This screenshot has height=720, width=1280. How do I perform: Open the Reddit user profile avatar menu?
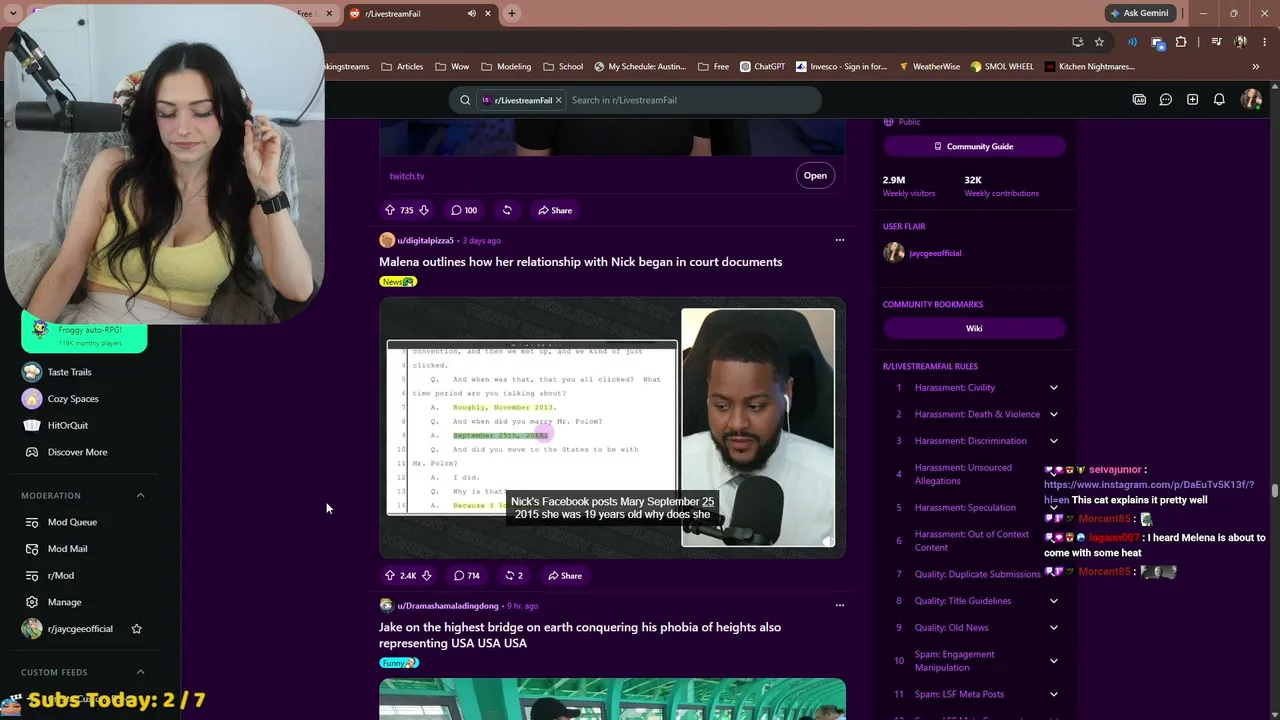[x=1251, y=100]
